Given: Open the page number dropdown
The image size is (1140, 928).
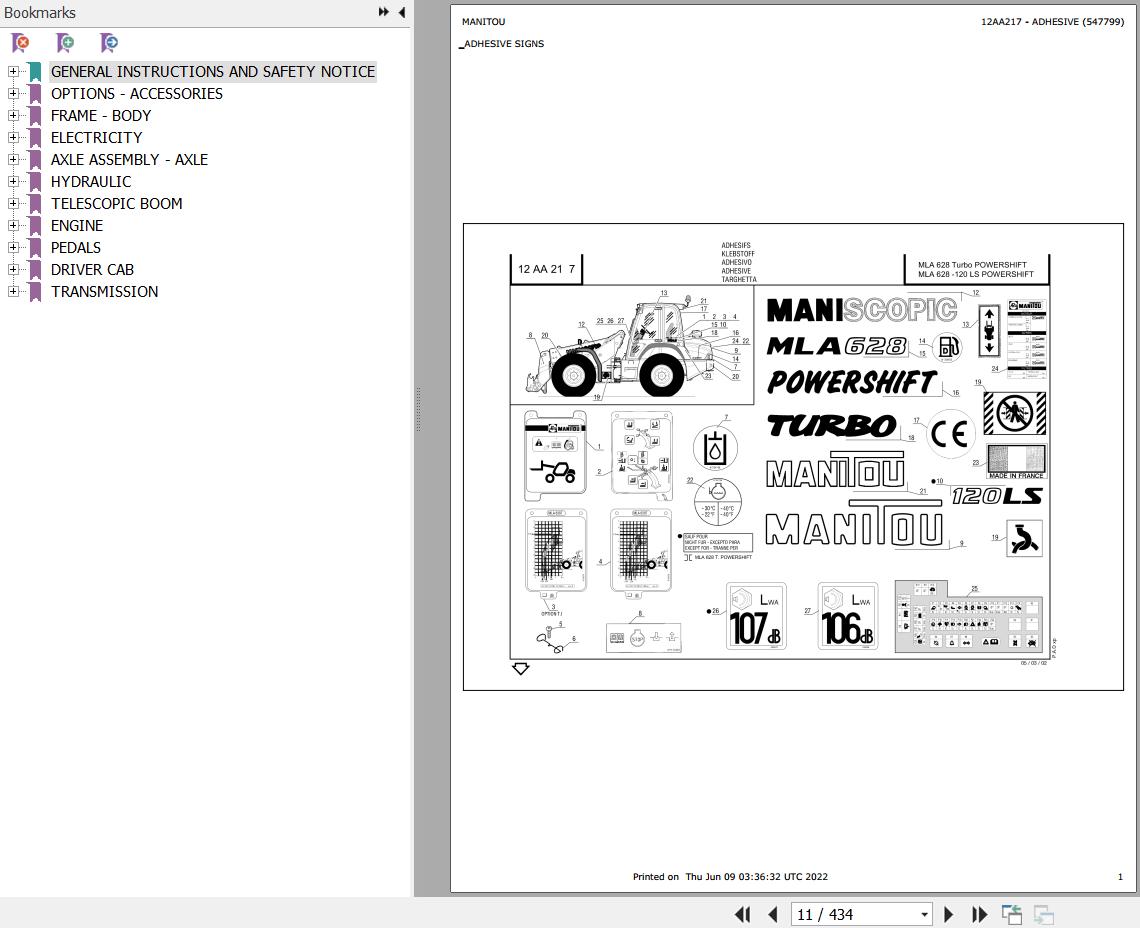Looking at the screenshot, I should click(x=924, y=914).
